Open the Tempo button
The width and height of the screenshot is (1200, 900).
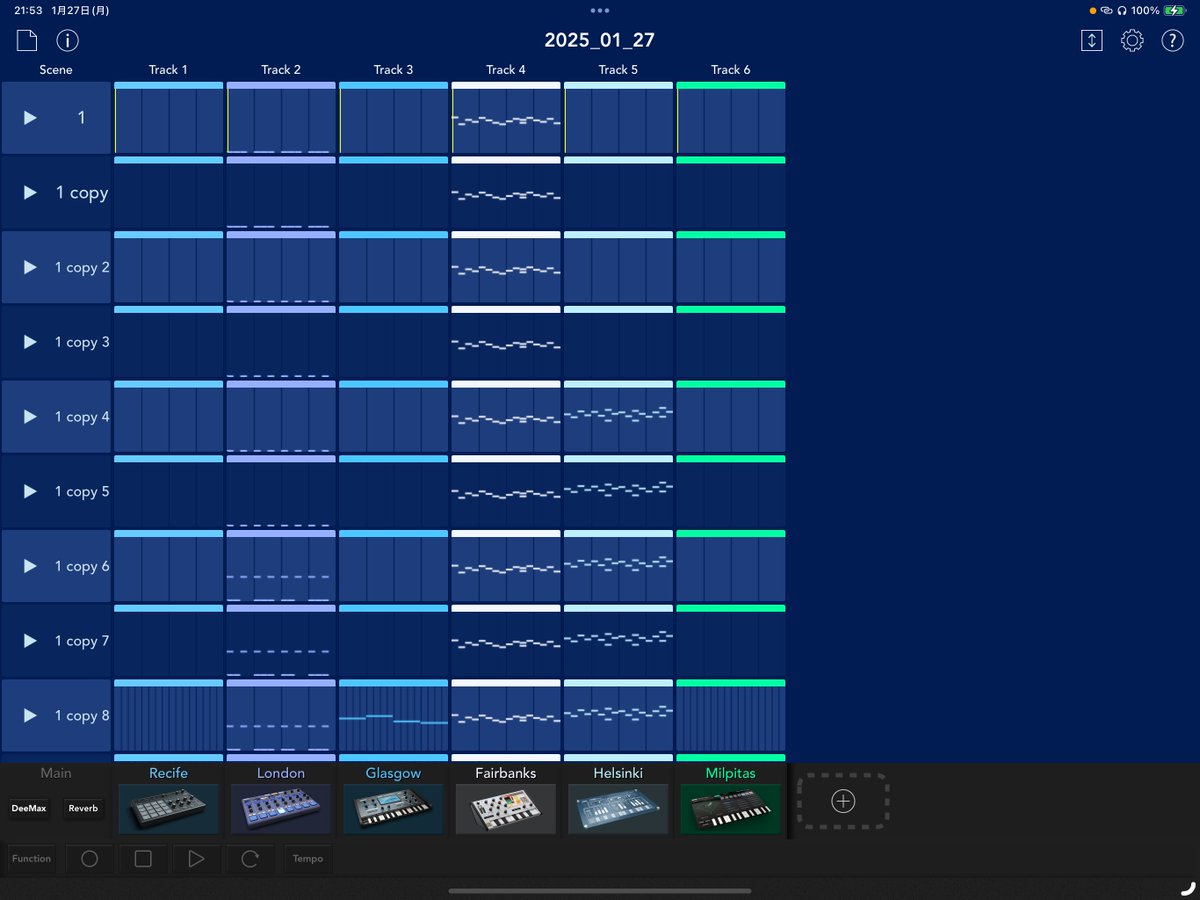(308, 858)
